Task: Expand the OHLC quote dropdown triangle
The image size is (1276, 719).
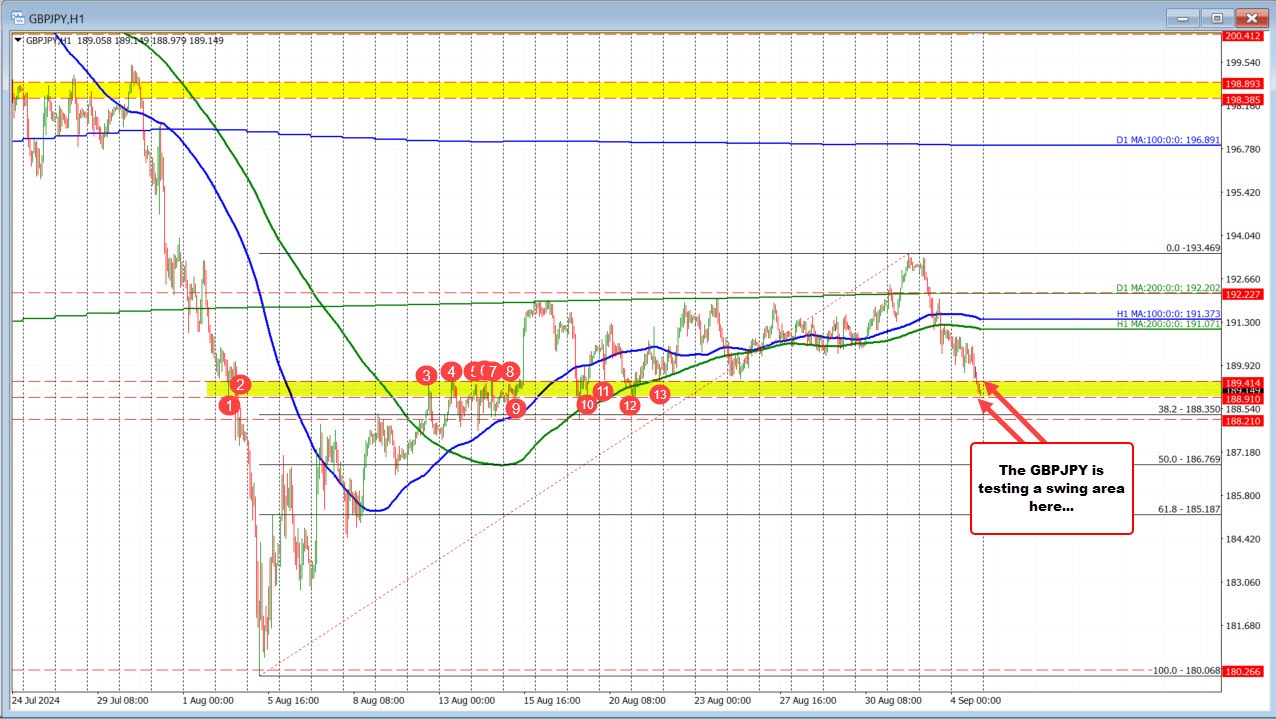Action: [16, 41]
